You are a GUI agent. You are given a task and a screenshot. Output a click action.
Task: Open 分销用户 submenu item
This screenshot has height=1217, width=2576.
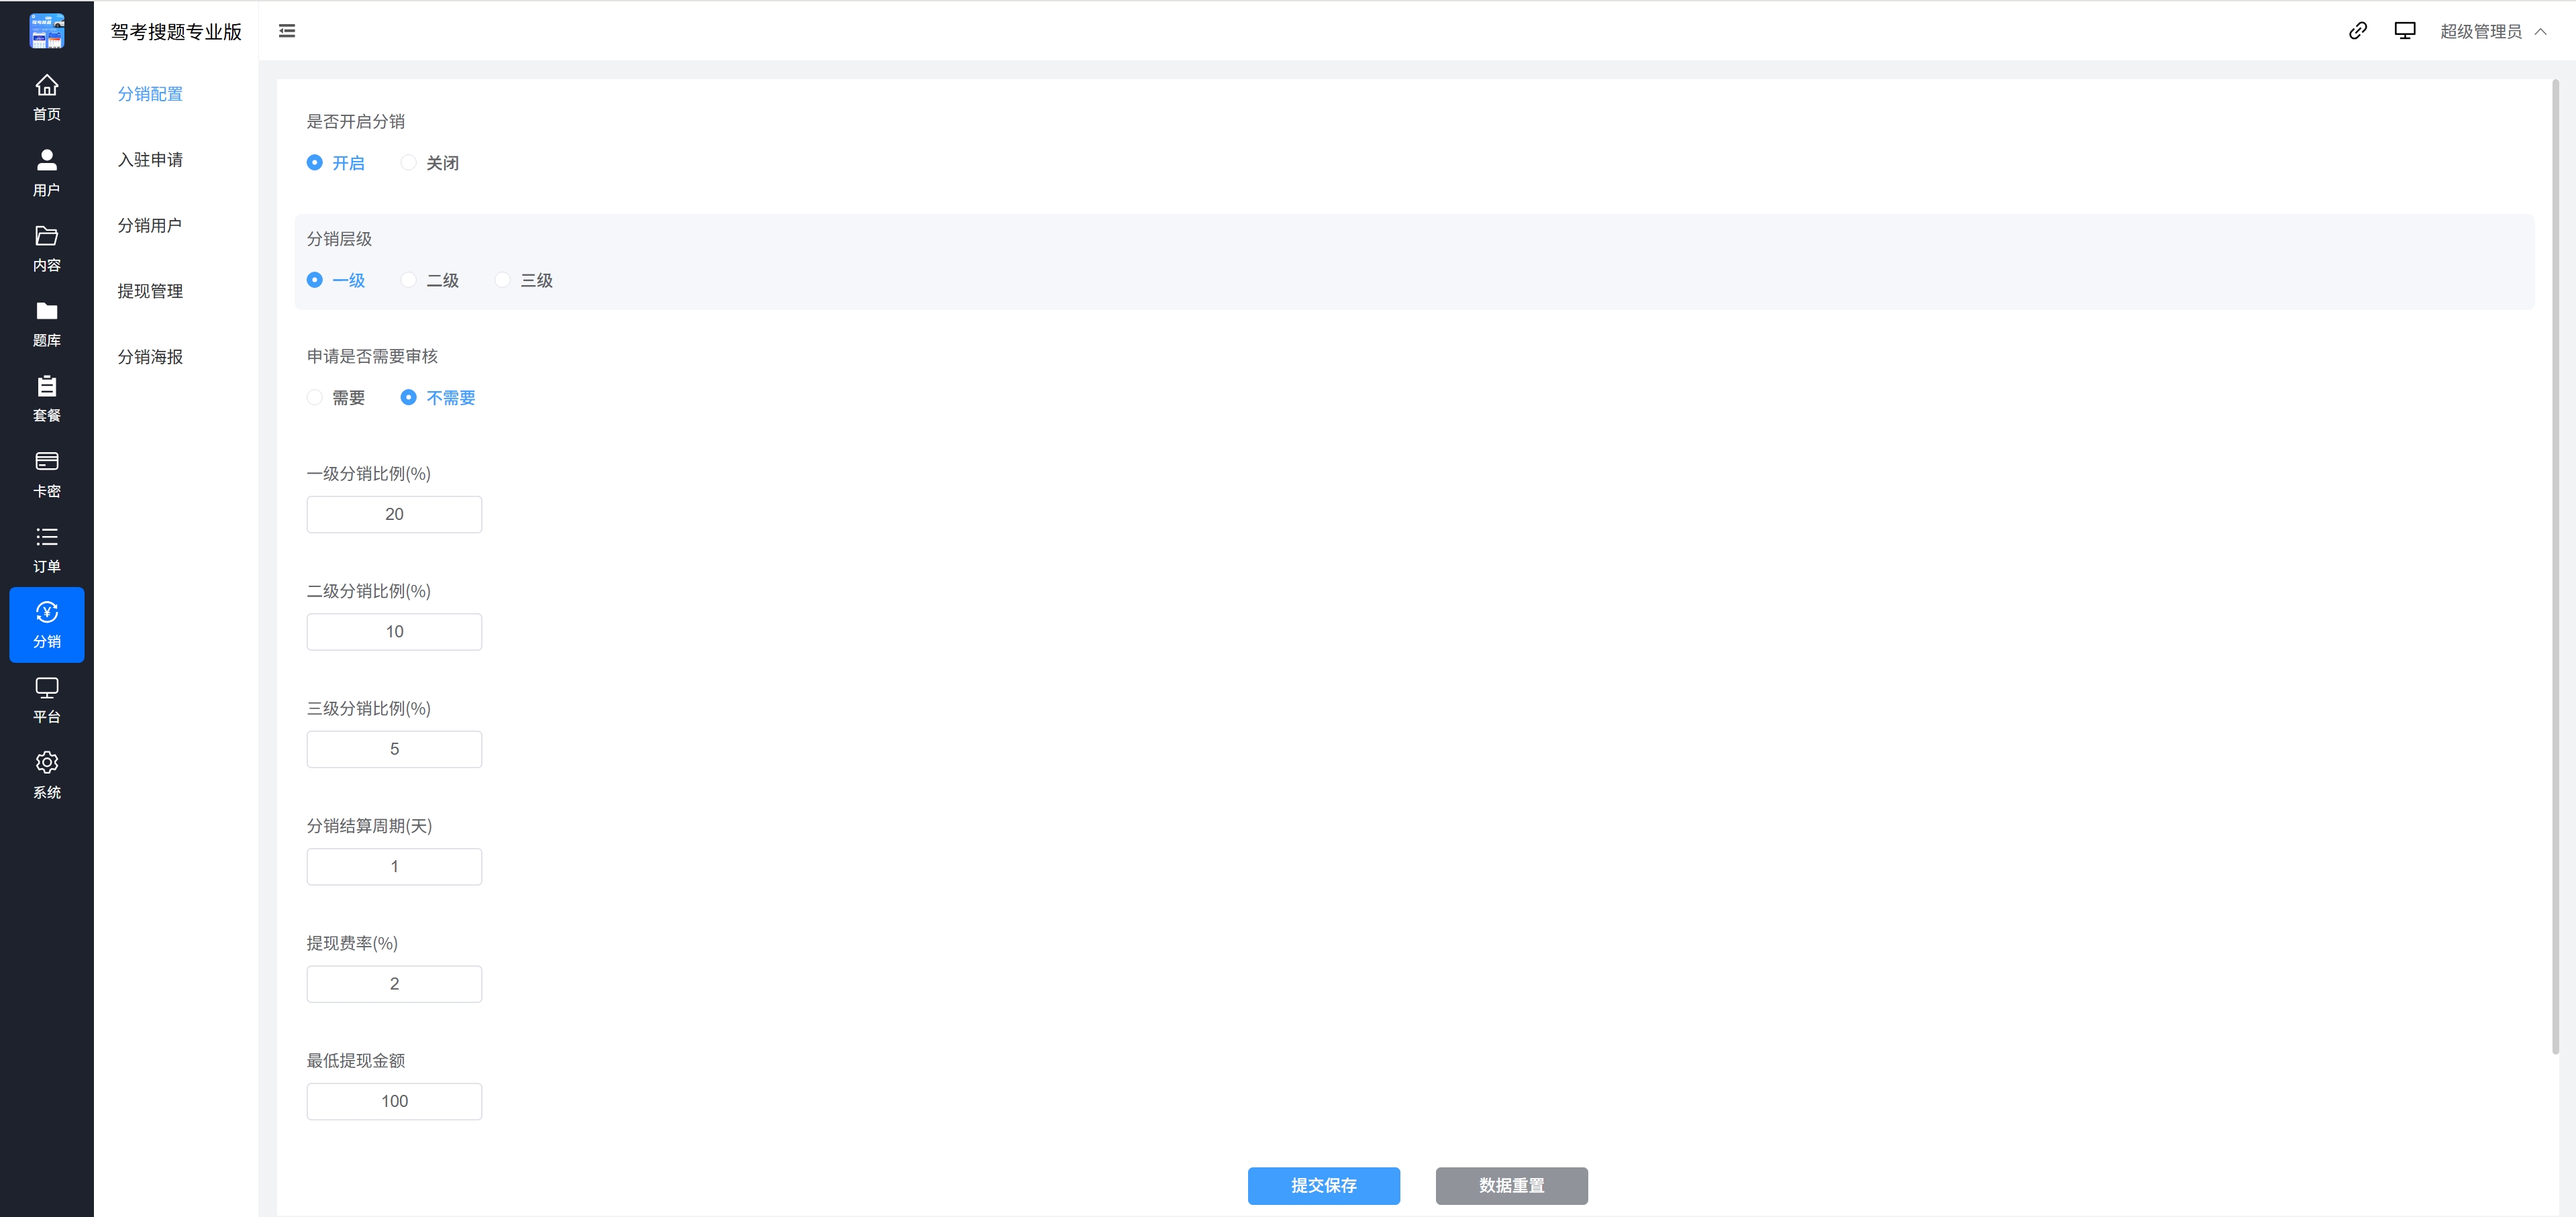click(150, 226)
